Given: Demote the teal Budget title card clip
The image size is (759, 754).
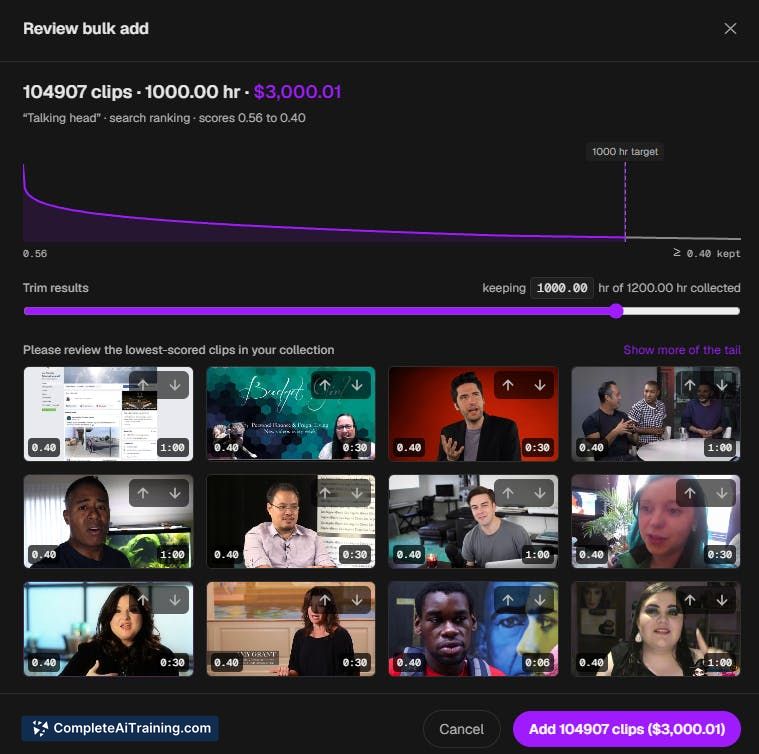Looking at the screenshot, I should [x=357, y=385].
